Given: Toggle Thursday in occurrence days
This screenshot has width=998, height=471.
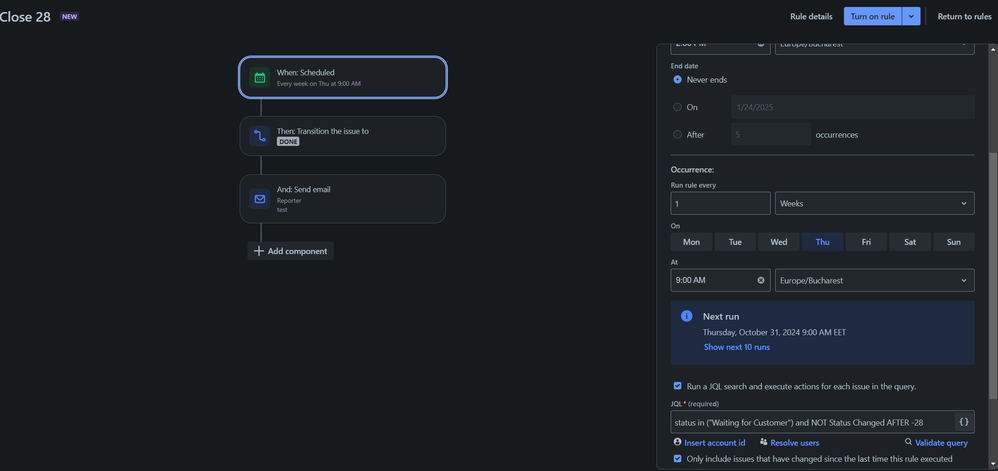Looking at the screenshot, I should pos(822,242).
